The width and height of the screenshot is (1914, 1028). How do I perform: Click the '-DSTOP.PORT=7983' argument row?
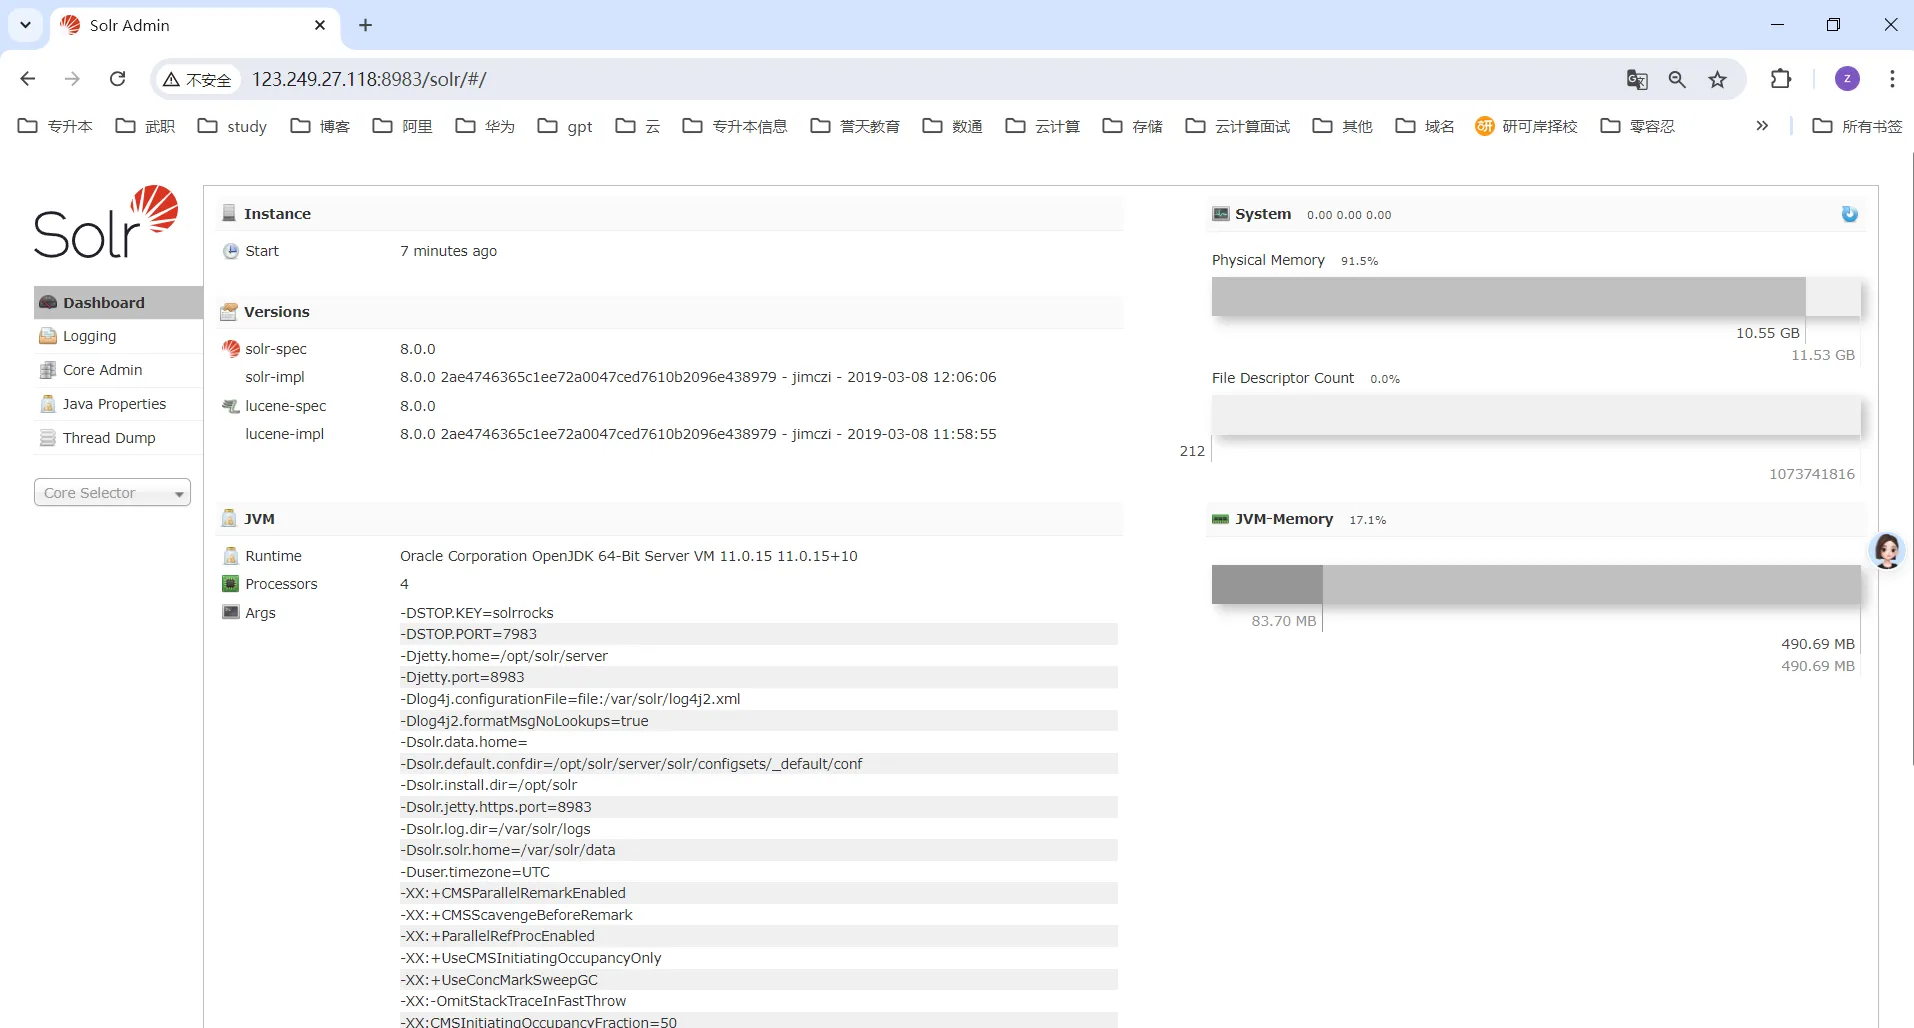click(x=758, y=634)
